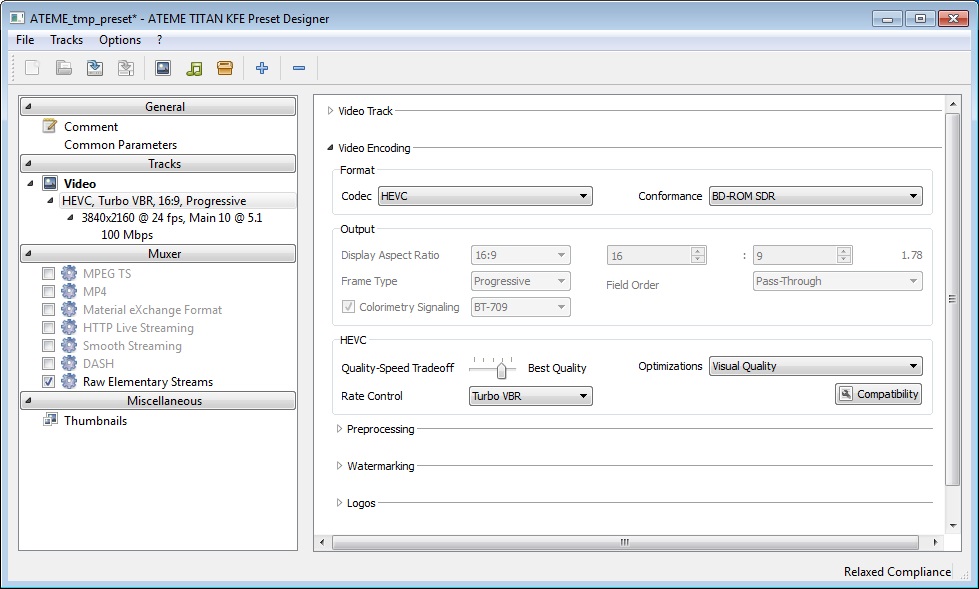
Task: Open the Tracks menu
Action: pos(66,39)
